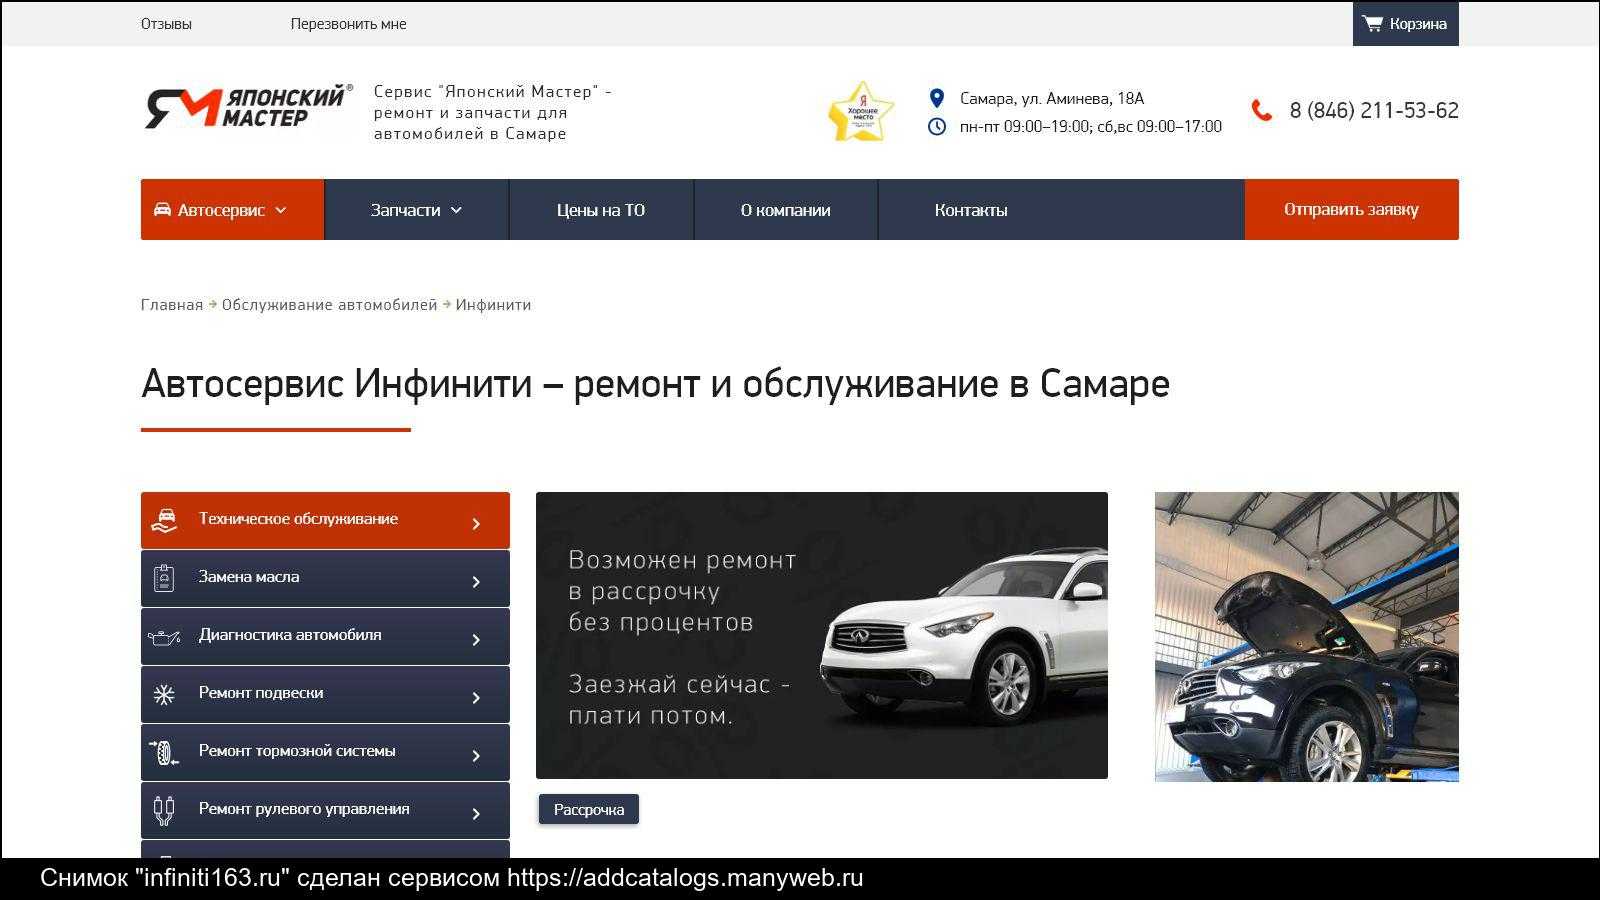Screen dimensions: 1600x900
Task: Expand Ремонт тормозной системы chevron
Action: [x=476, y=755]
